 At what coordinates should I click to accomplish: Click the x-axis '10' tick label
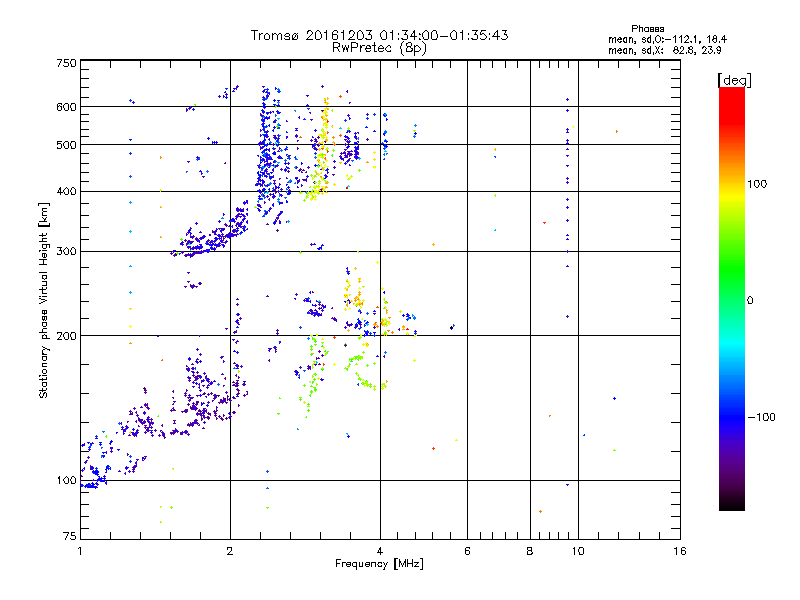578,551
